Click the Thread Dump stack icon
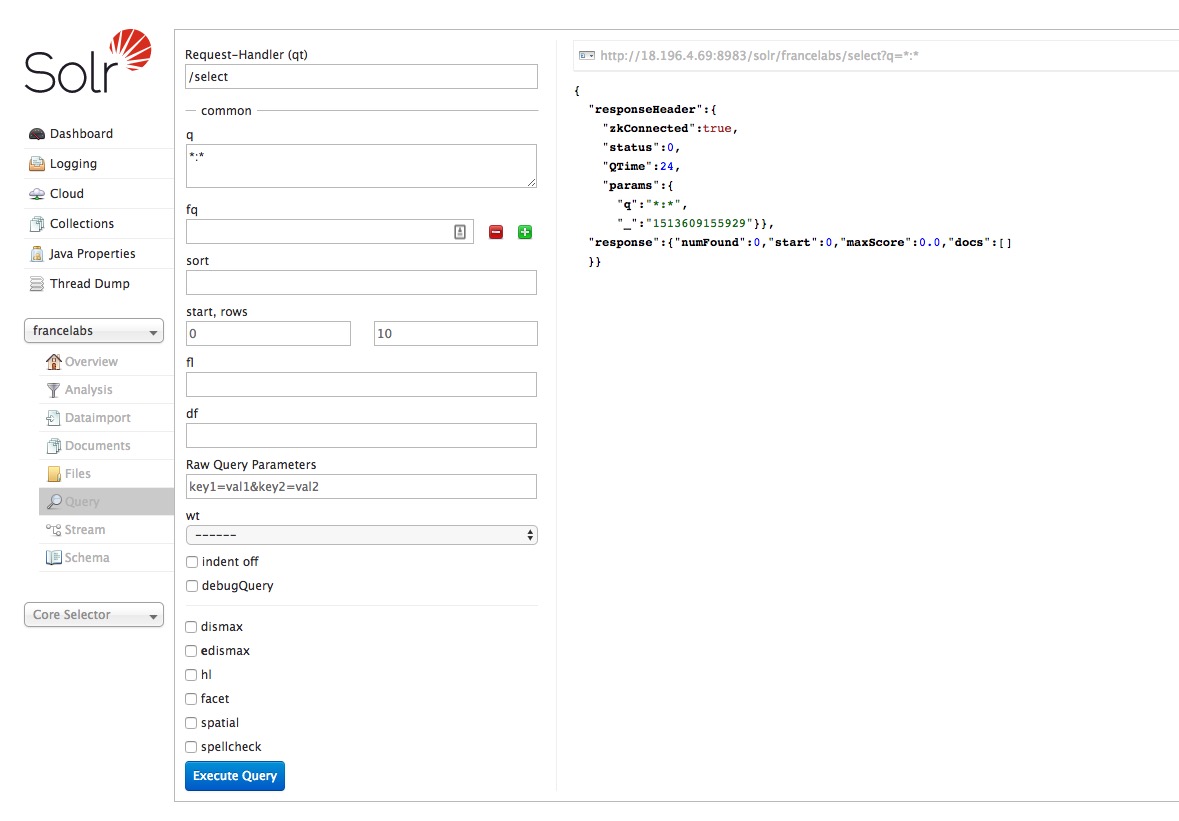This screenshot has width=1179, height=821. [37, 284]
